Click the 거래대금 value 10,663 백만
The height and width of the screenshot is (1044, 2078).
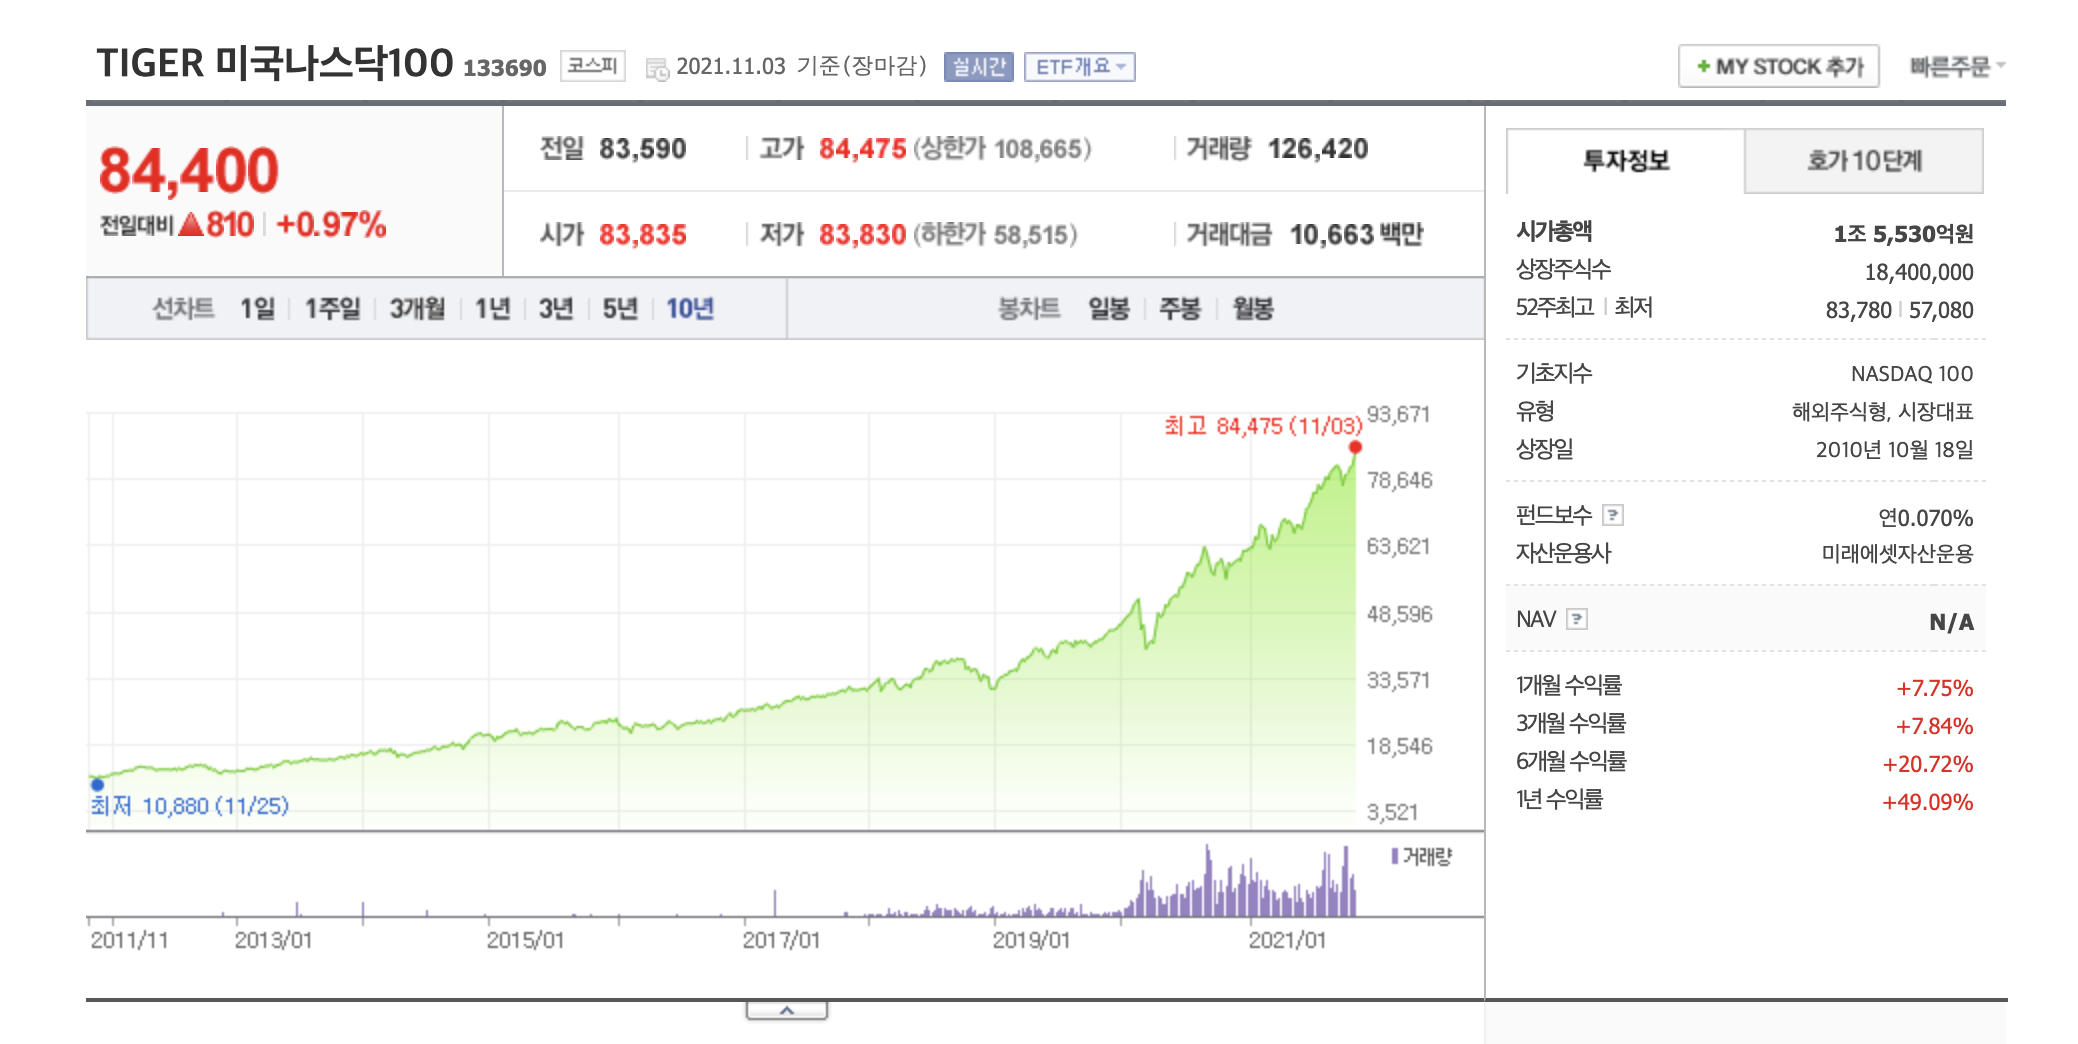(x=1356, y=235)
